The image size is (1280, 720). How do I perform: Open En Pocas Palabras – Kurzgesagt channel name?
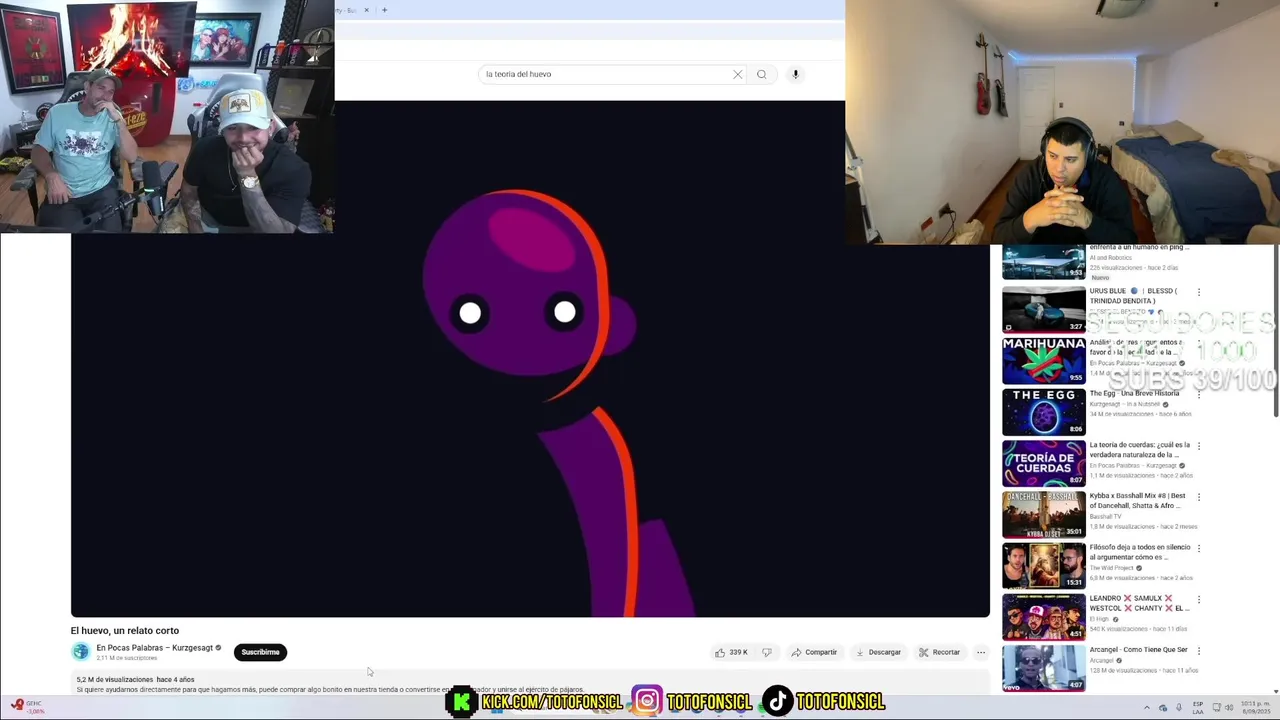point(154,648)
